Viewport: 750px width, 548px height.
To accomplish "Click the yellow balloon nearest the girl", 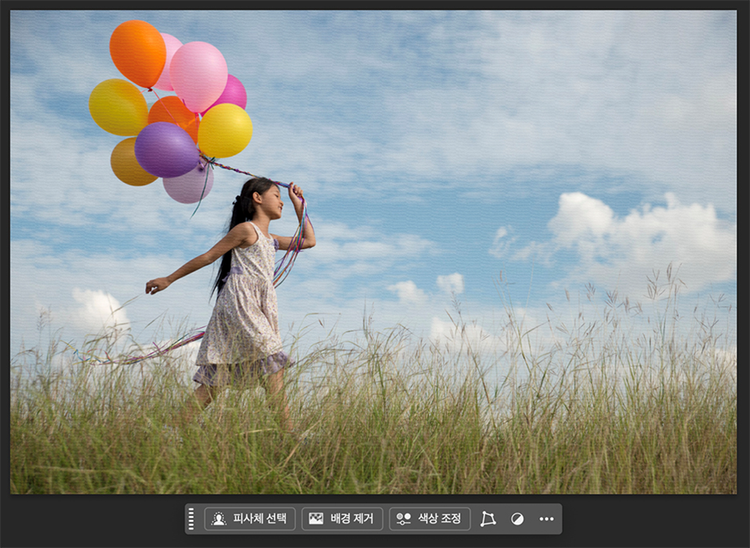I will [225, 131].
